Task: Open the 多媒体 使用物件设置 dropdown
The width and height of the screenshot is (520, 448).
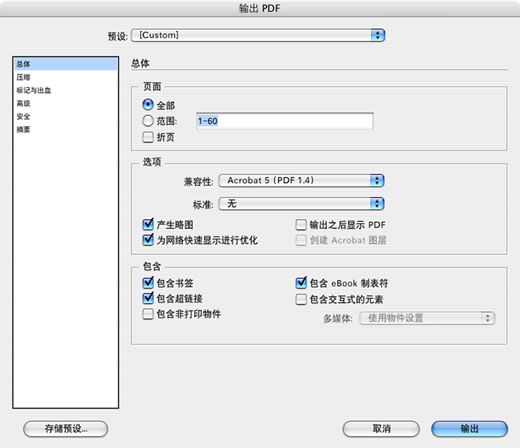Action: point(427,318)
